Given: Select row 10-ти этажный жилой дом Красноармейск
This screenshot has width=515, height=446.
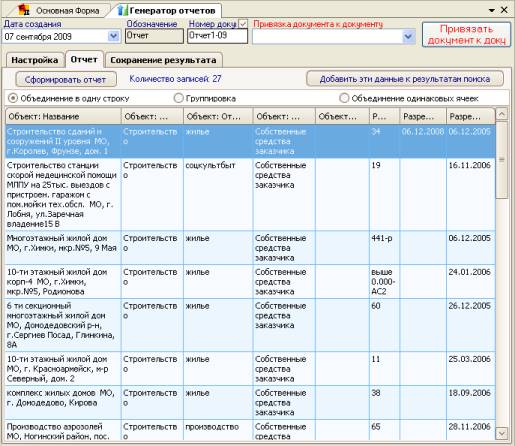Looking at the screenshot, I should pos(250,369).
